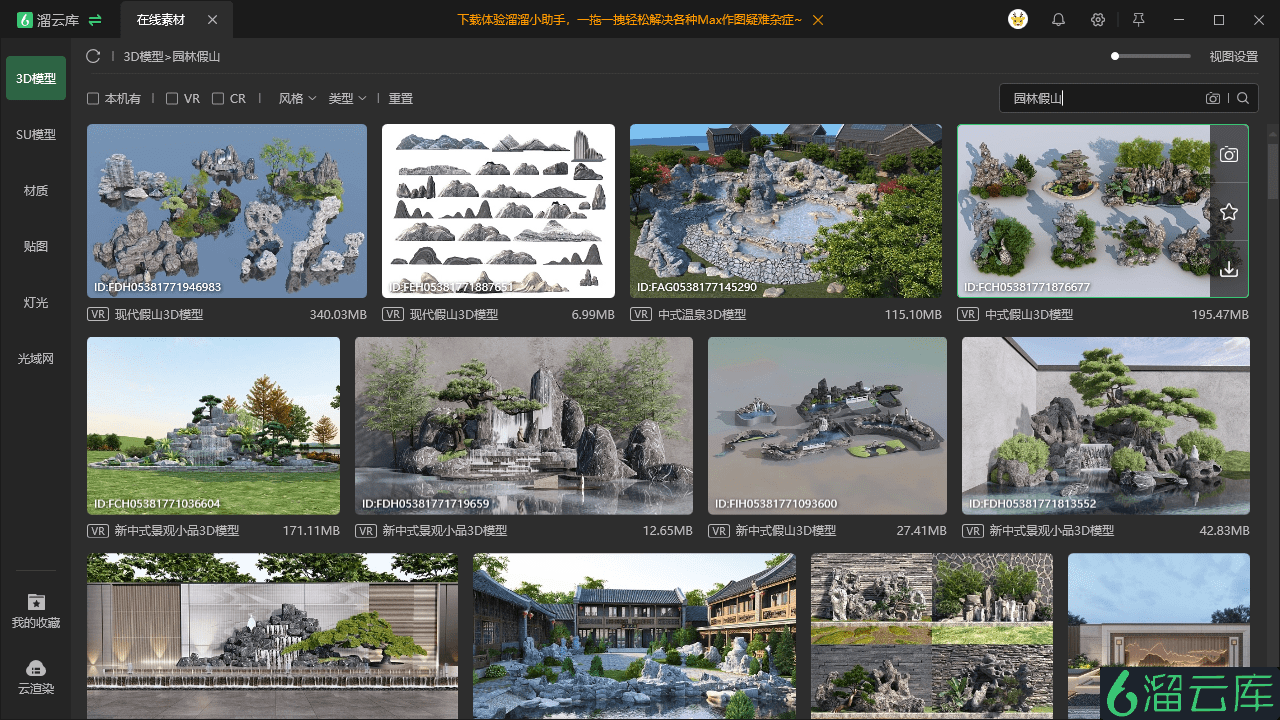Click the orange 溜溜小助手 banner link

coord(629,20)
